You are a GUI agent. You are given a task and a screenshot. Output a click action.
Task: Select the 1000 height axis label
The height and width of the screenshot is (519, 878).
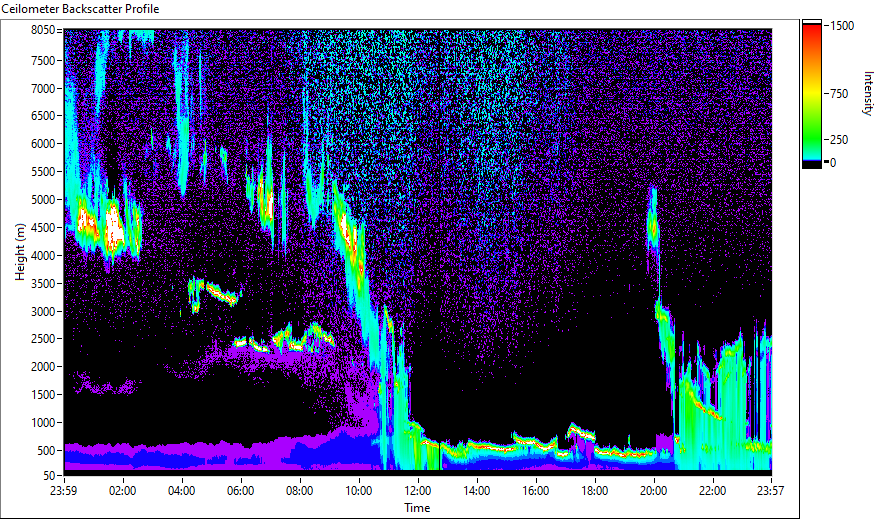tap(43, 423)
